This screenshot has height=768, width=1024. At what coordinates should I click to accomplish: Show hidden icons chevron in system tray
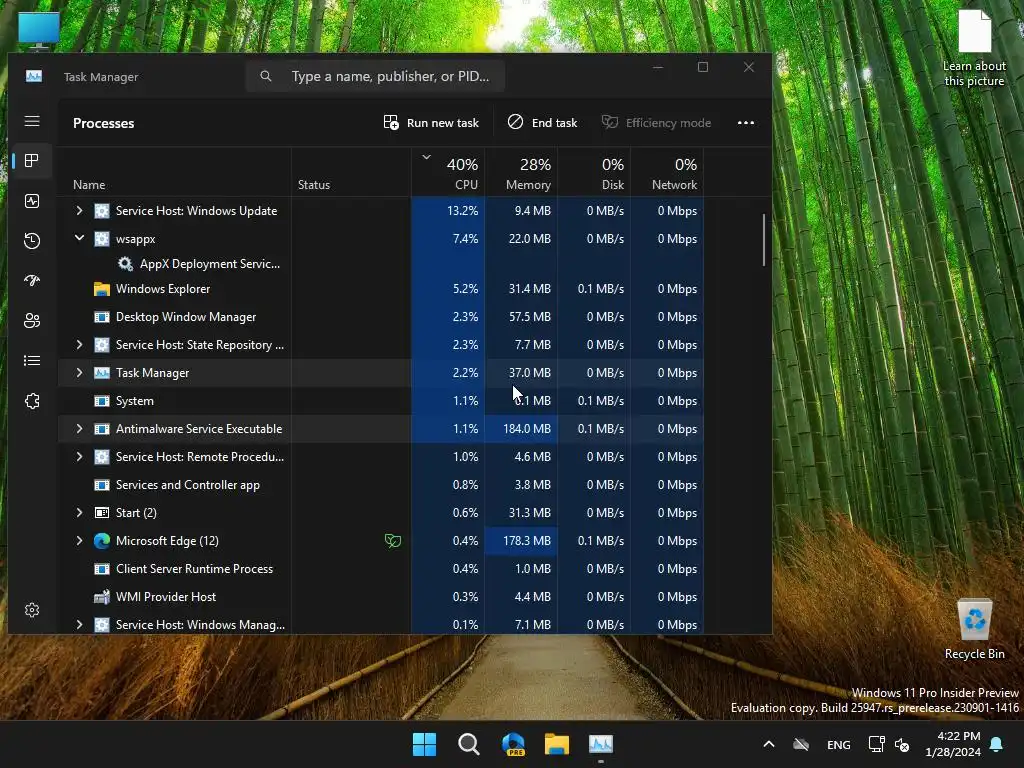pyautogui.click(x=769, y=744)
